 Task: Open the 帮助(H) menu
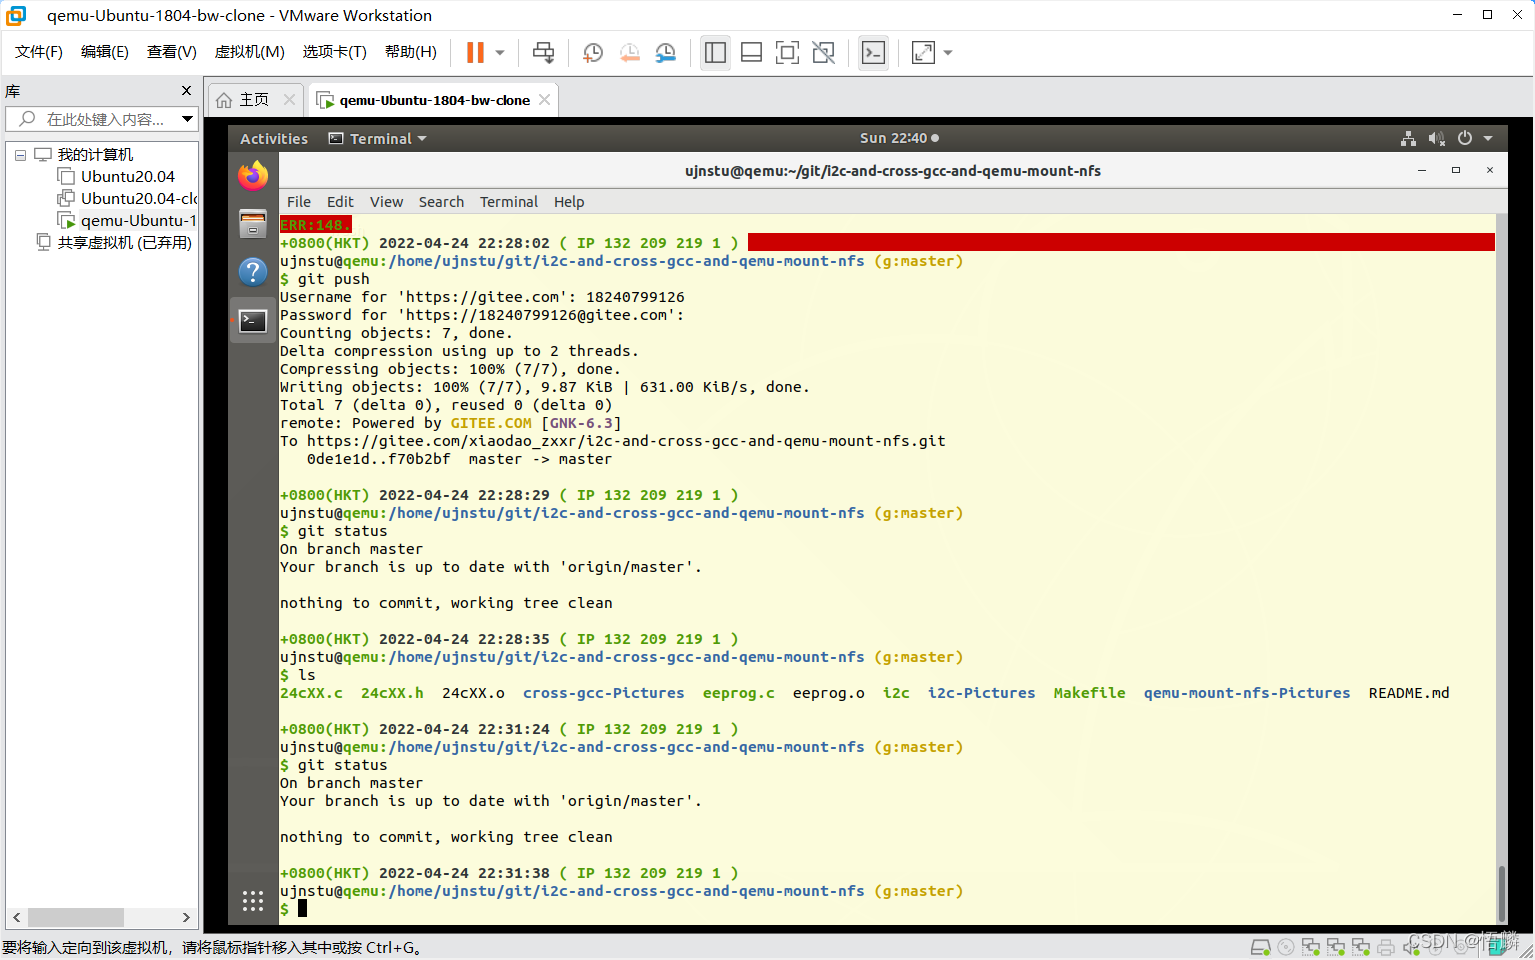[x=411, y=52]
